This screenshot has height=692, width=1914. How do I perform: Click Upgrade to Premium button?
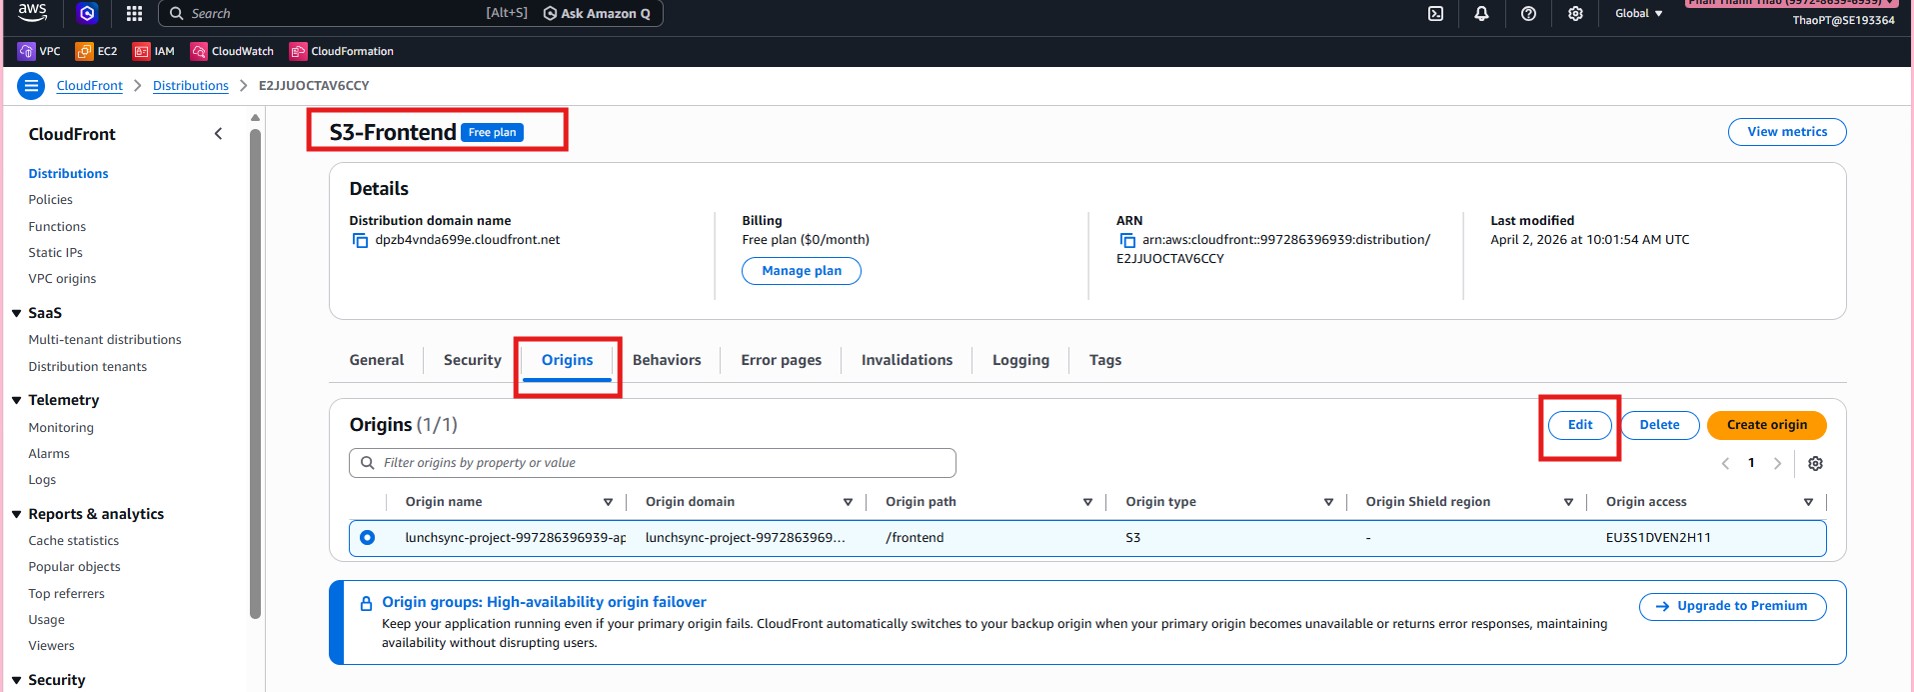pyautogui.click(x=1732, y=606)
